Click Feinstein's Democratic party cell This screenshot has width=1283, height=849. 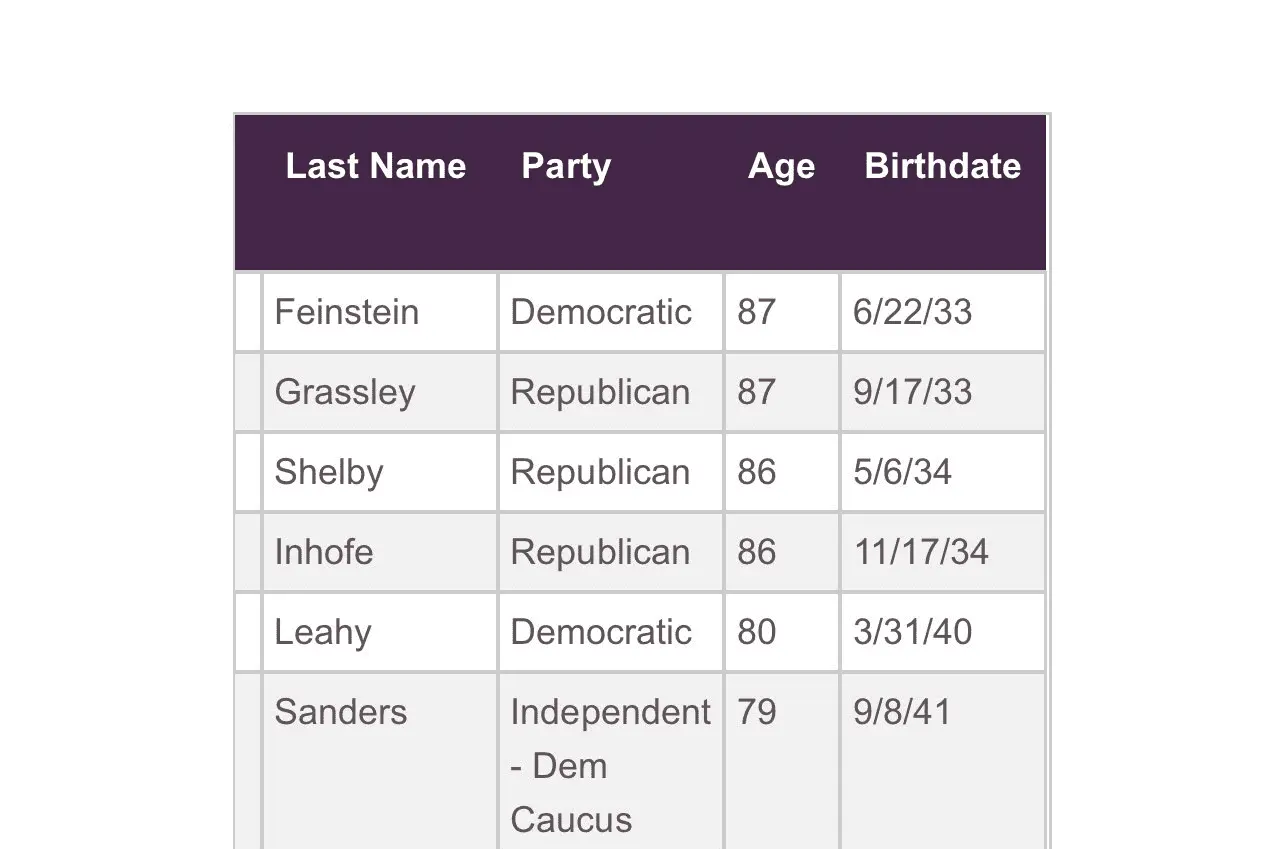[x=600, y=312]
